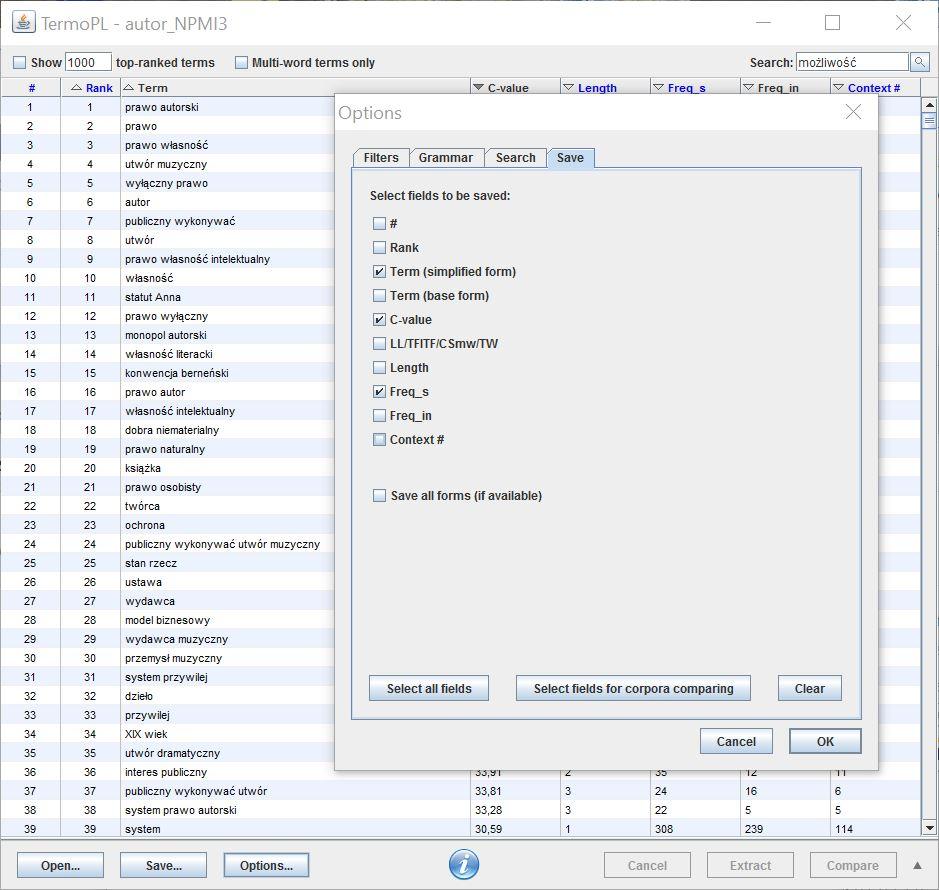
Task: Switch to the Grammar tab
Action: tap(446, 158)
